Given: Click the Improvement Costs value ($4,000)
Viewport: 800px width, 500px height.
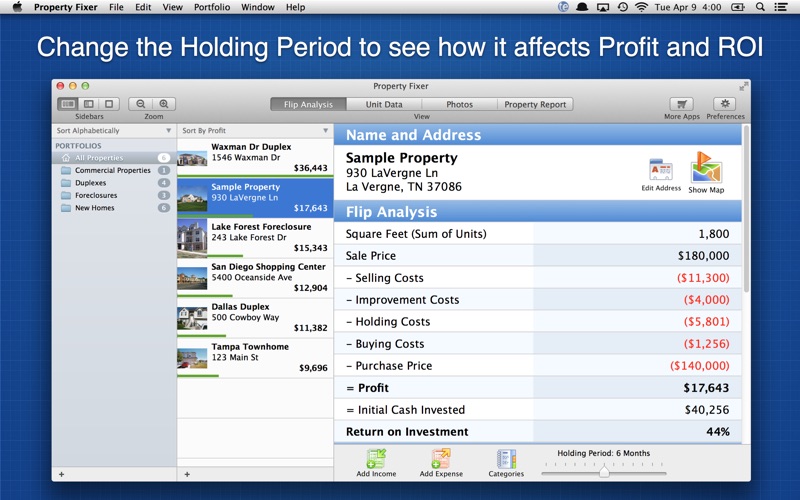Looking at the screenshot, I should (707, 300).
